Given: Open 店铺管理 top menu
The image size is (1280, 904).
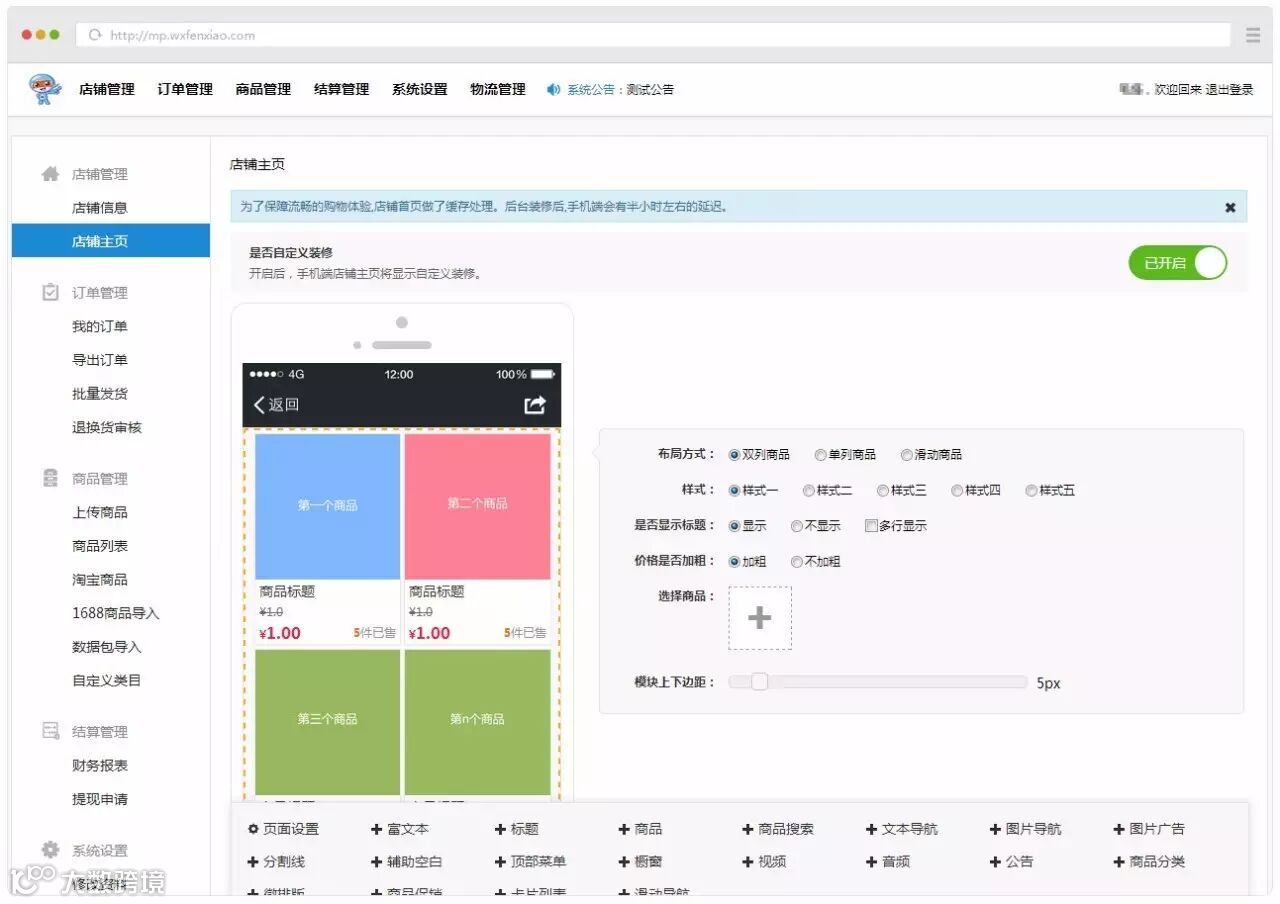Looking at the screenshot, I should coord(107,89).
